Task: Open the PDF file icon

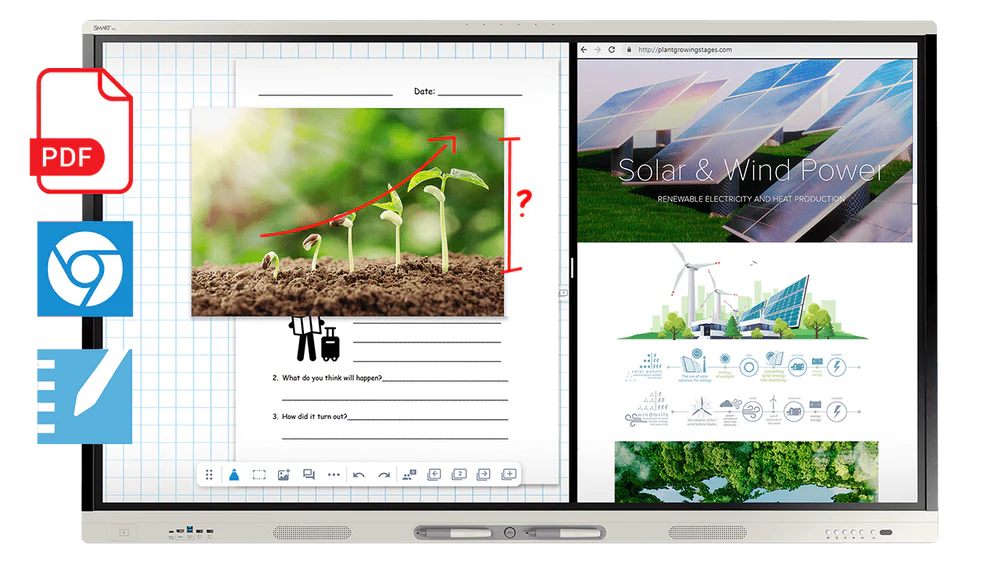Action: (83, 129)
